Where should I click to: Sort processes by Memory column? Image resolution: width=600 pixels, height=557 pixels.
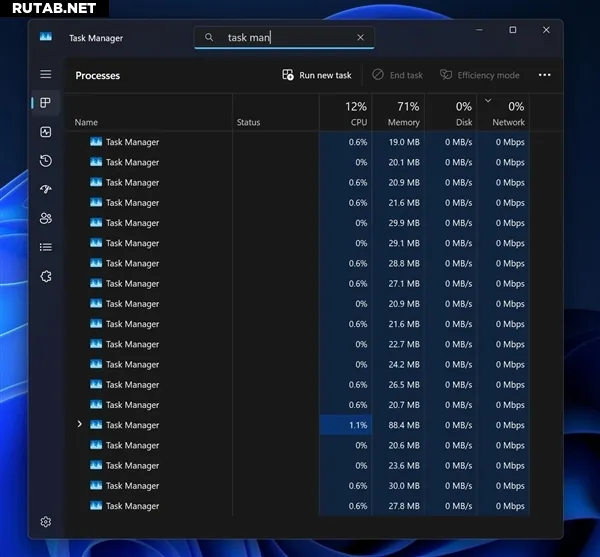(x=398, y=113)
